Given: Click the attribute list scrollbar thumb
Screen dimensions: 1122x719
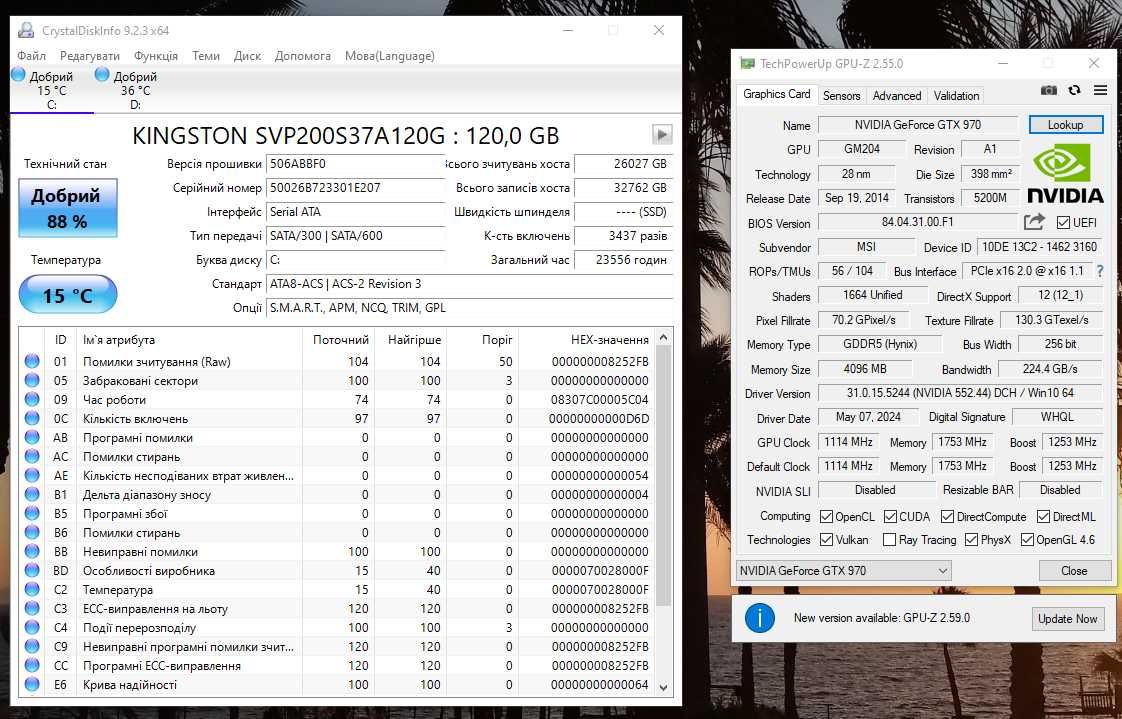Looking at the screenshot, I should pyautogui.click(x=663, y=476).
